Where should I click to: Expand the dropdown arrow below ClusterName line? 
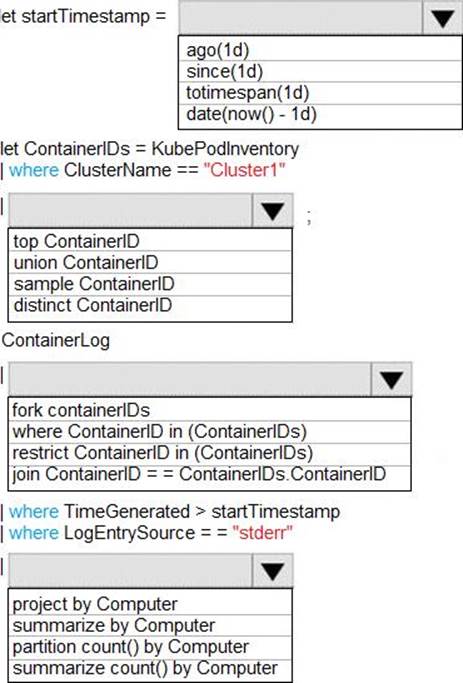click(273, 211)
